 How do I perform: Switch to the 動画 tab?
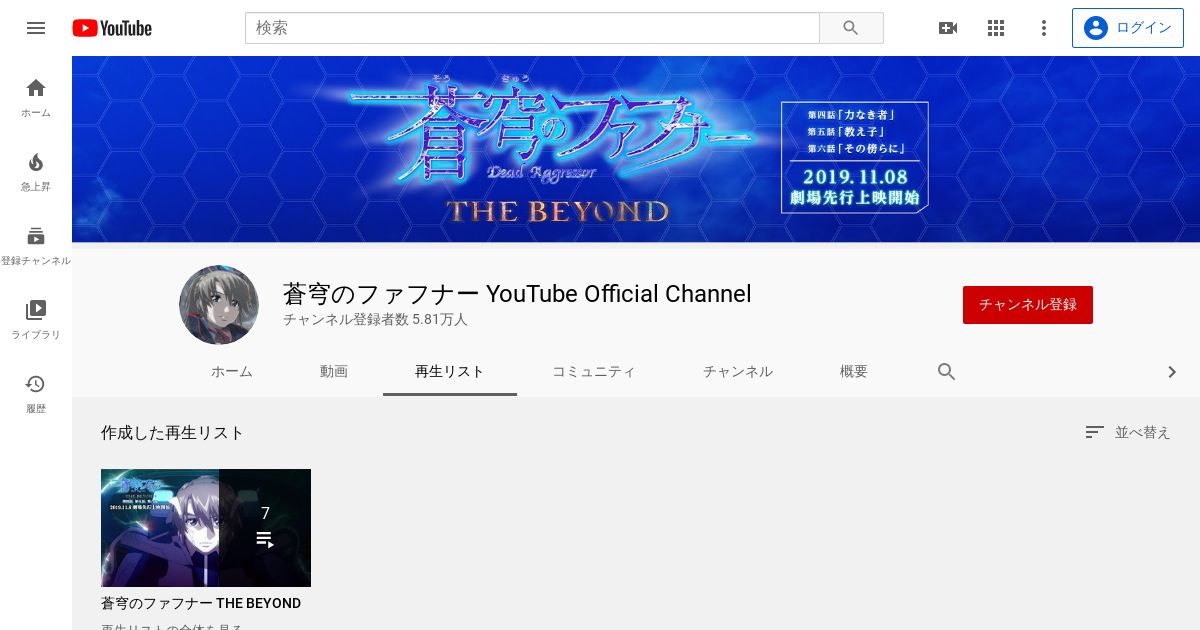coord(334,372)
